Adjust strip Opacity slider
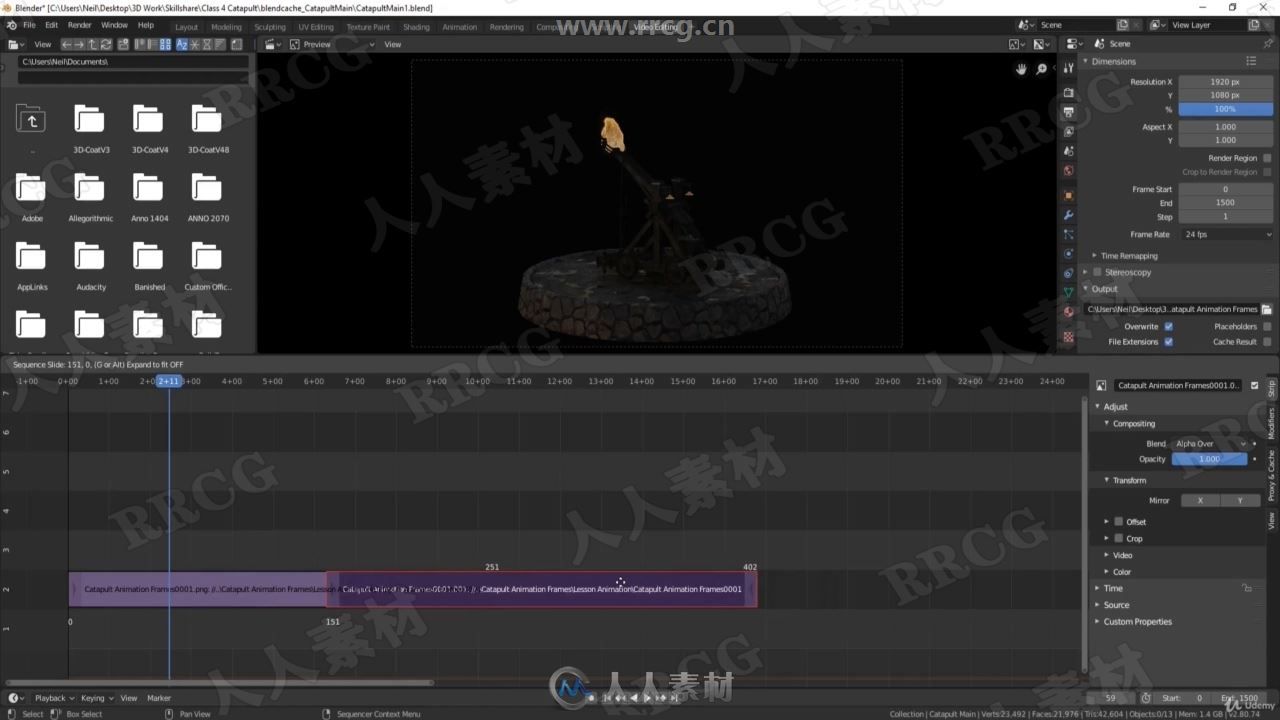Screen dimensions: 1280x720 1209,459
